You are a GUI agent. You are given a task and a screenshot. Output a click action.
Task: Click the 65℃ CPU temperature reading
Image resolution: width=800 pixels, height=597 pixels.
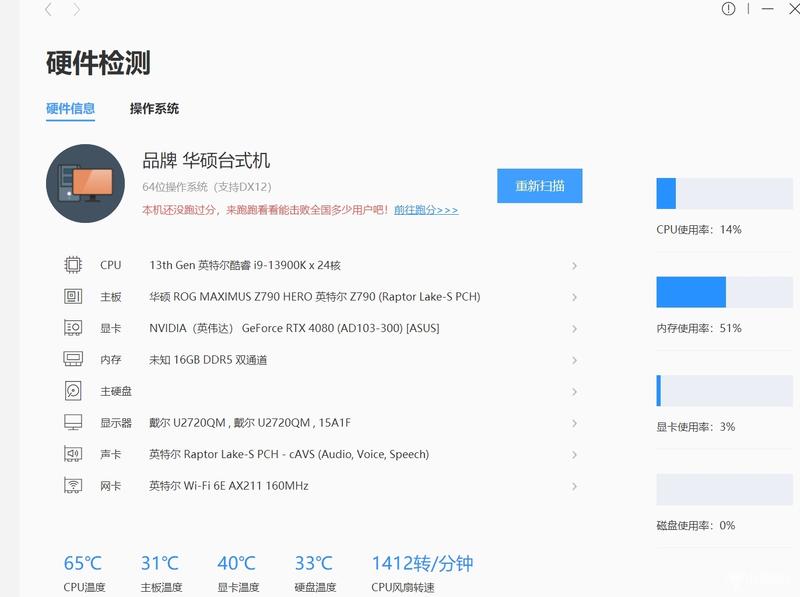(x=83, y=563)
